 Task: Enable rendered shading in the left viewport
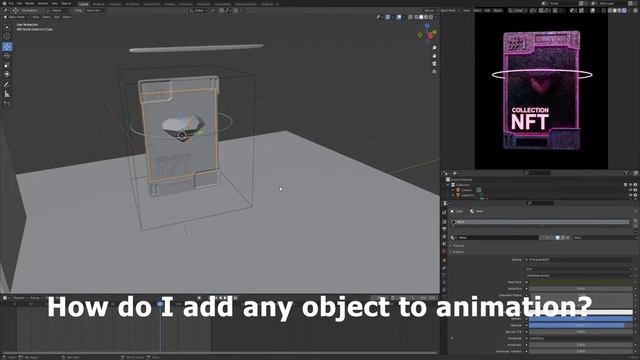pyautogui.click(x=432, y=17)
